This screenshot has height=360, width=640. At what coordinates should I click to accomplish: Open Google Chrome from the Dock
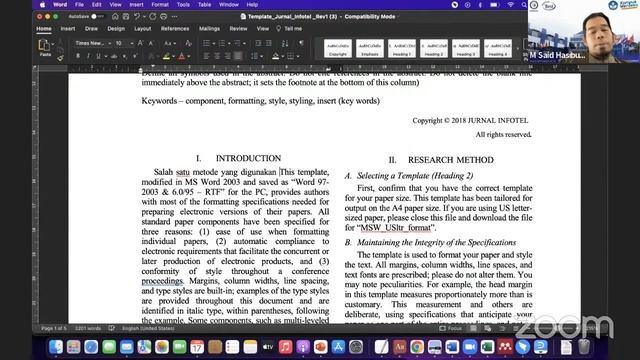(x=417, y=347)
